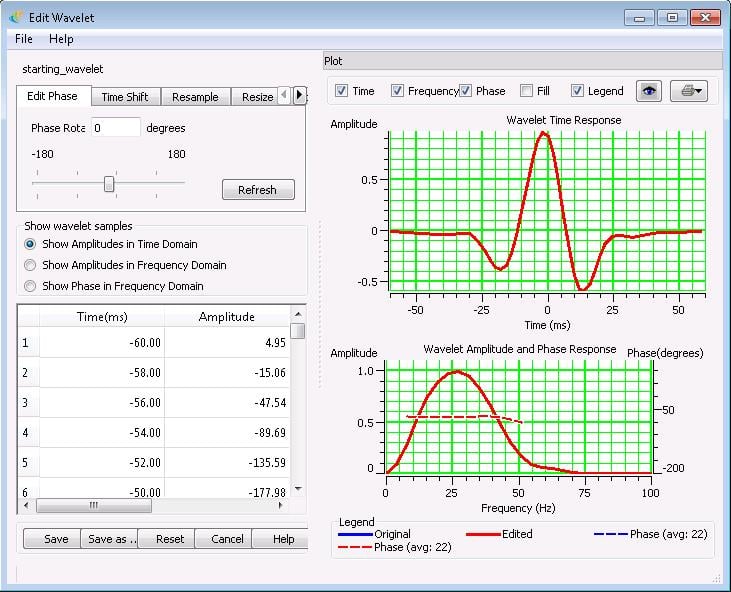Click the Edited legend entry
The height and width of the screenshot is (592, 731).
[499, 534]
